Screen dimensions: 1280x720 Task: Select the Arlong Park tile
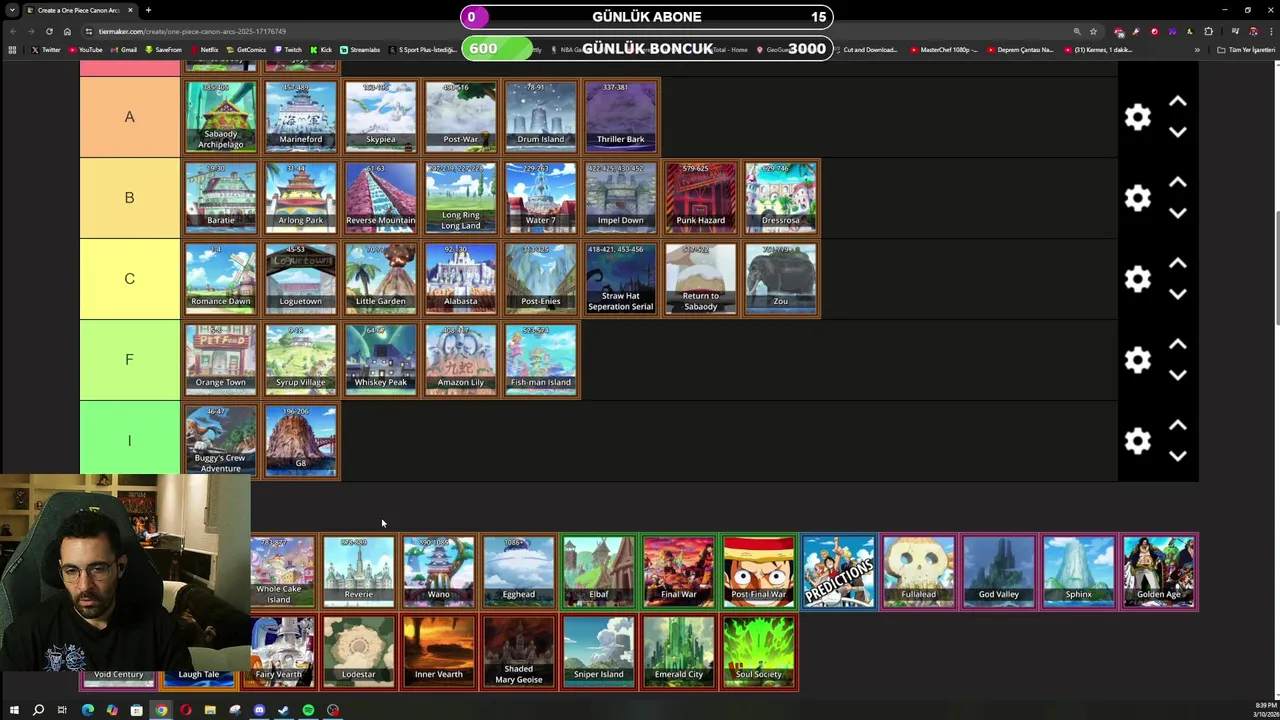[300, 198]
